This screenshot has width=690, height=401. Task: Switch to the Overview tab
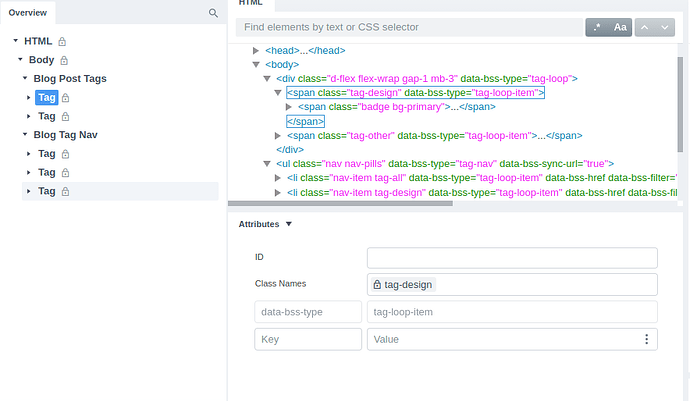28,12
